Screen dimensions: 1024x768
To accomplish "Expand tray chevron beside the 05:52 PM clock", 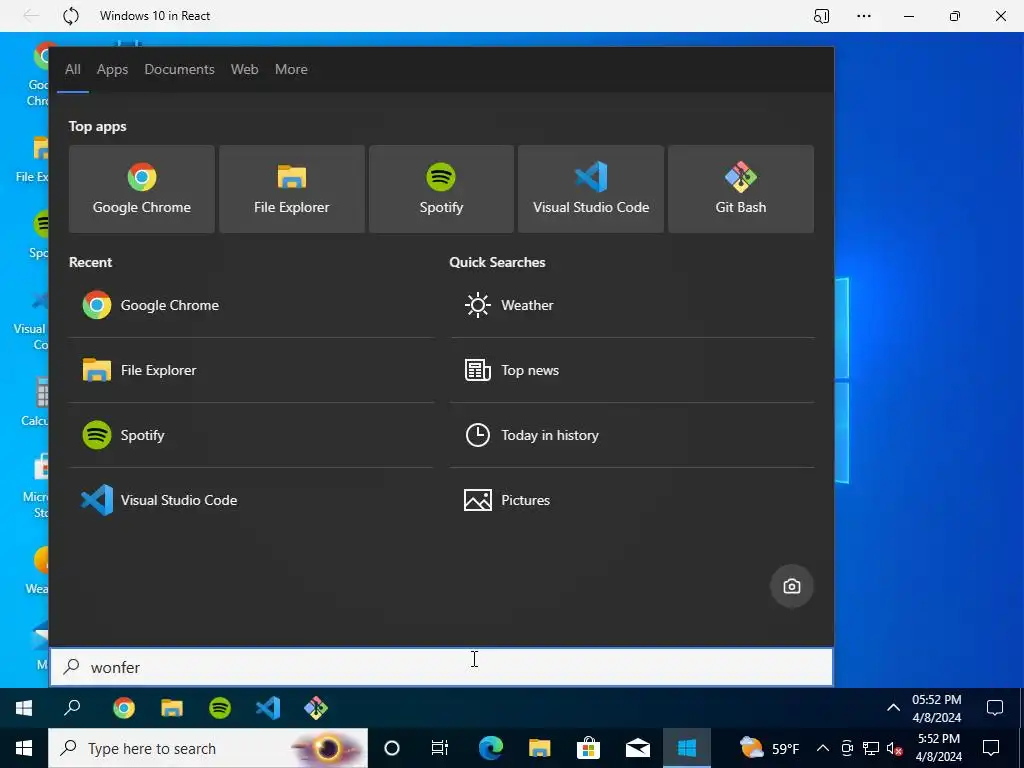I will pyautogui.click(x=893, y=708).
